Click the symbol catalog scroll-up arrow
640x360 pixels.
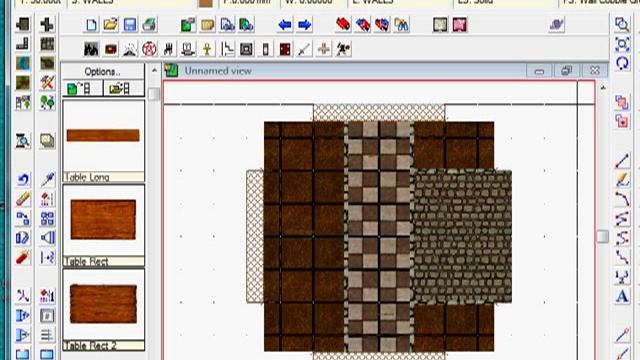(x=154, y=70)
